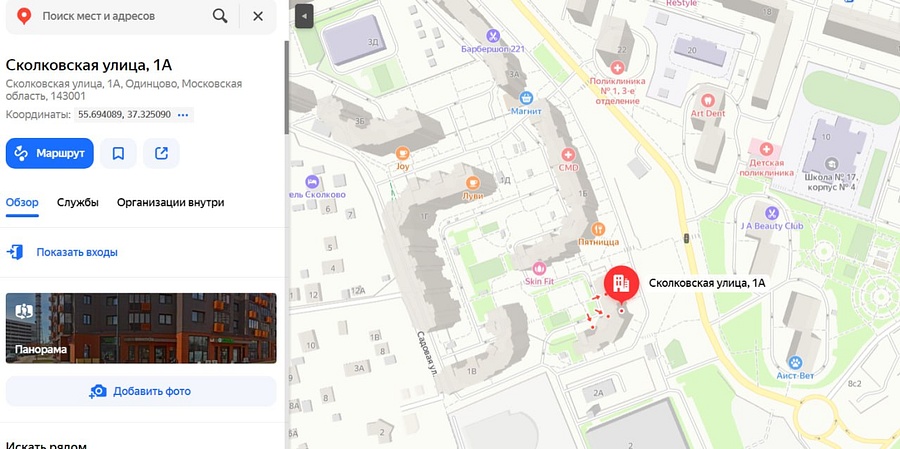The width and height of the screenshot is (900, 449).
Task: Open the Аист-Вет paw marker
Action: click(795, 363)
